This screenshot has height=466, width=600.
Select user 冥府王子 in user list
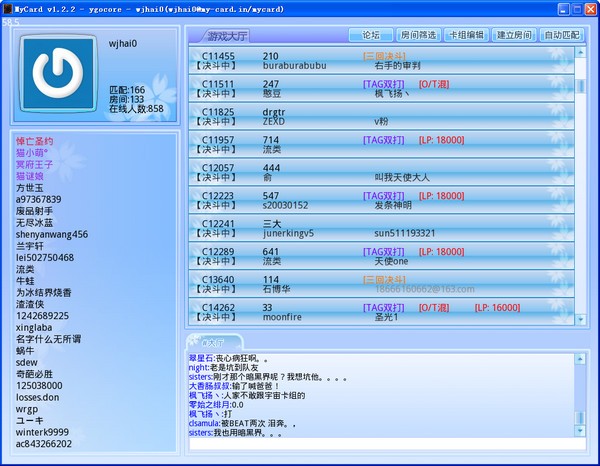(34, 165)
